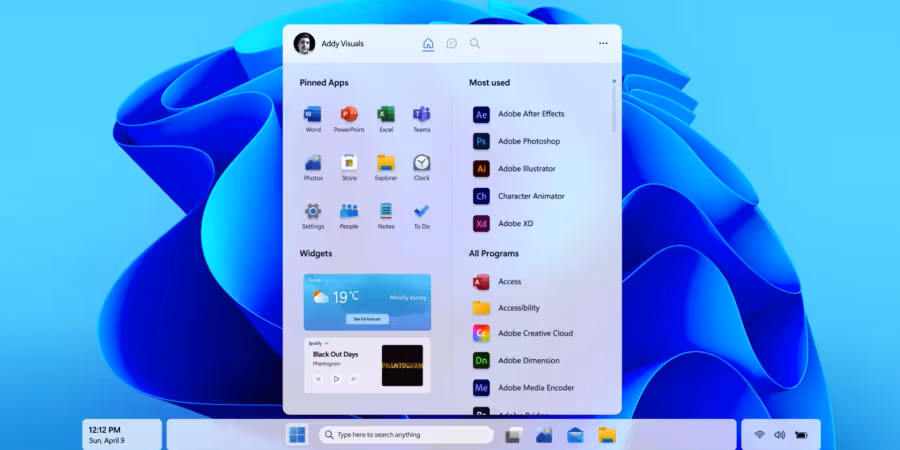Open the Phantogram album art thumbnail
The height and width of the screenshot is (450, 900).
tap(402, 366)
